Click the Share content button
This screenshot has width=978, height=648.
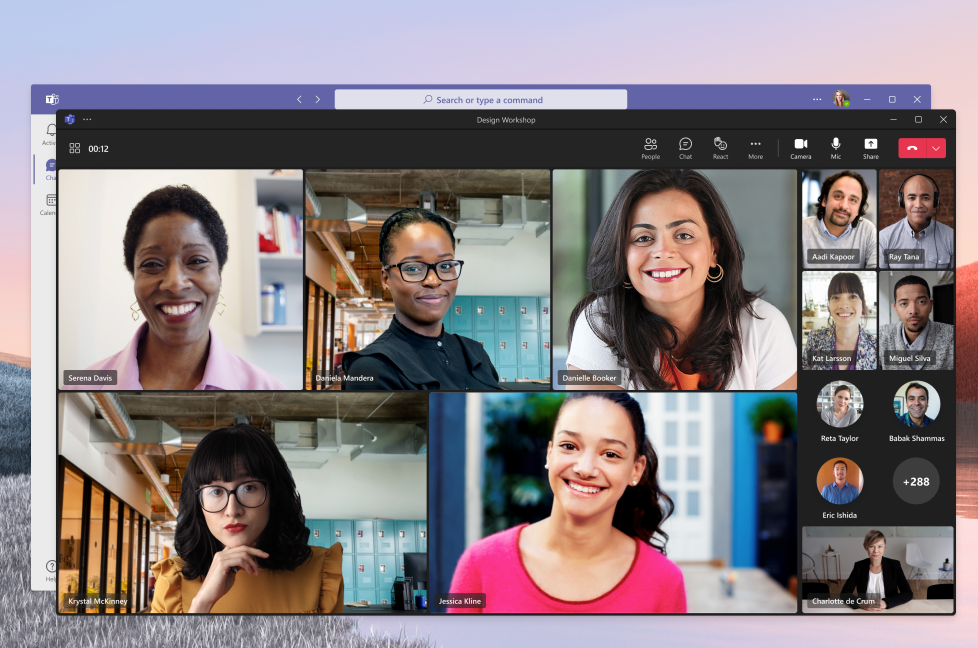point(871,148)
